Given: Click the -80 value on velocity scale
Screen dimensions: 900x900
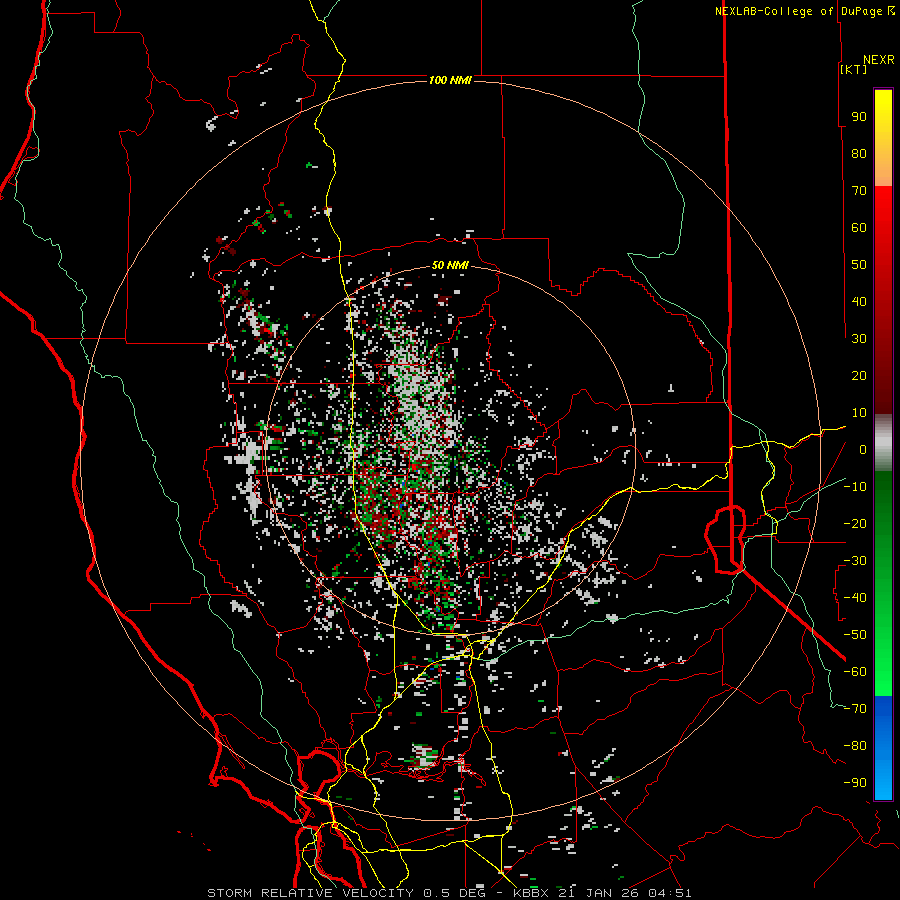Looking at the screenshot, I should tap(855, 746).
